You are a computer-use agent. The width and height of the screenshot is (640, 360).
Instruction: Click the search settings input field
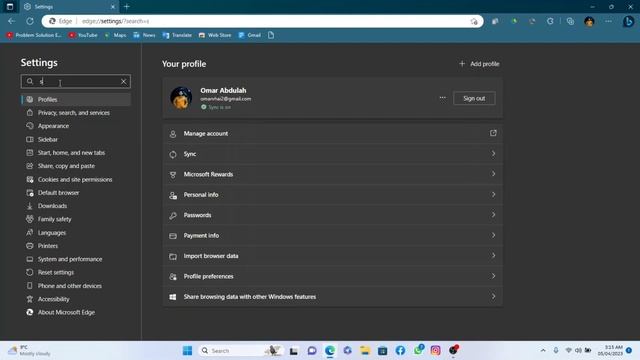(76, 82)
